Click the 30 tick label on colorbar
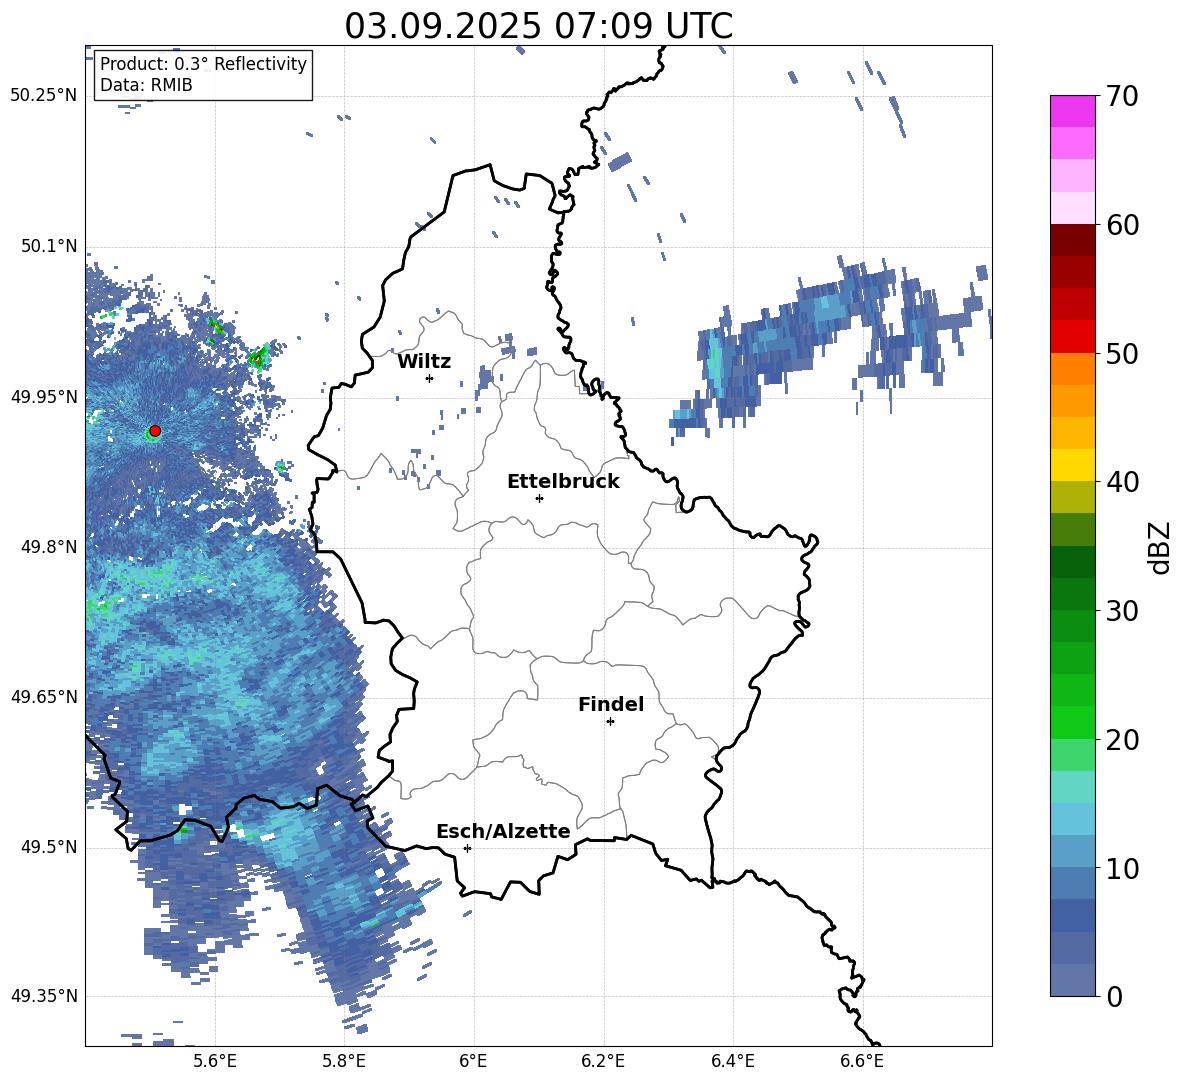The image size is (1184, 1081). [x=1122, y=611]
